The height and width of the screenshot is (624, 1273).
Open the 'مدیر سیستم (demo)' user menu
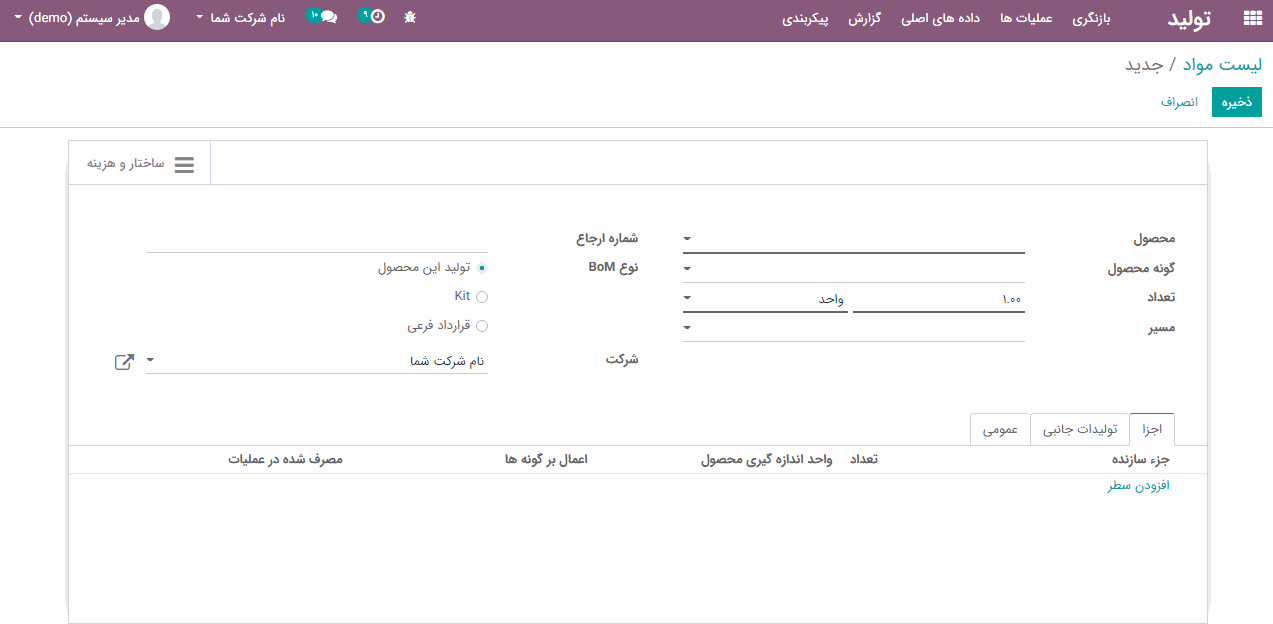pos(77,18)
